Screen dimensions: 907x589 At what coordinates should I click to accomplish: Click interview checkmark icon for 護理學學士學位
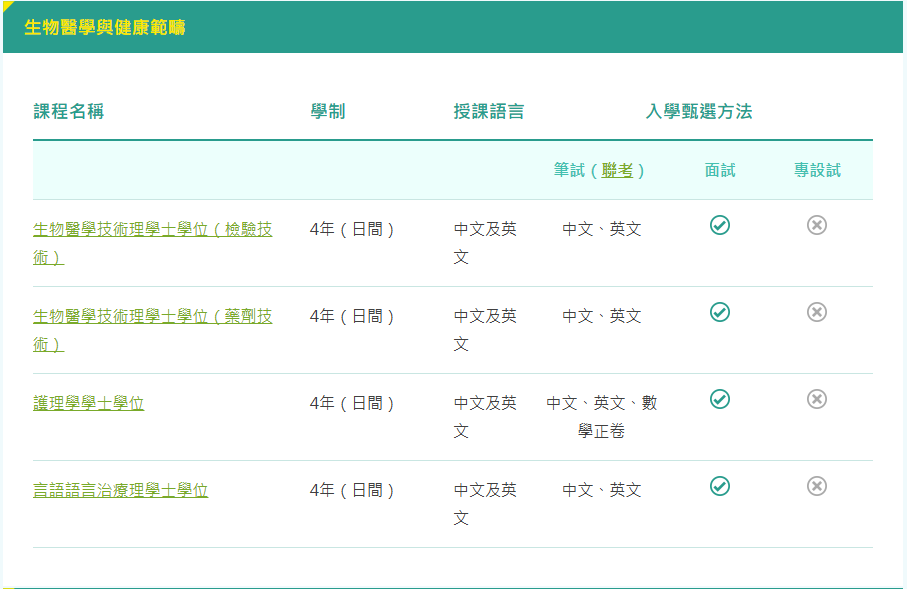[x=720, y=399]
